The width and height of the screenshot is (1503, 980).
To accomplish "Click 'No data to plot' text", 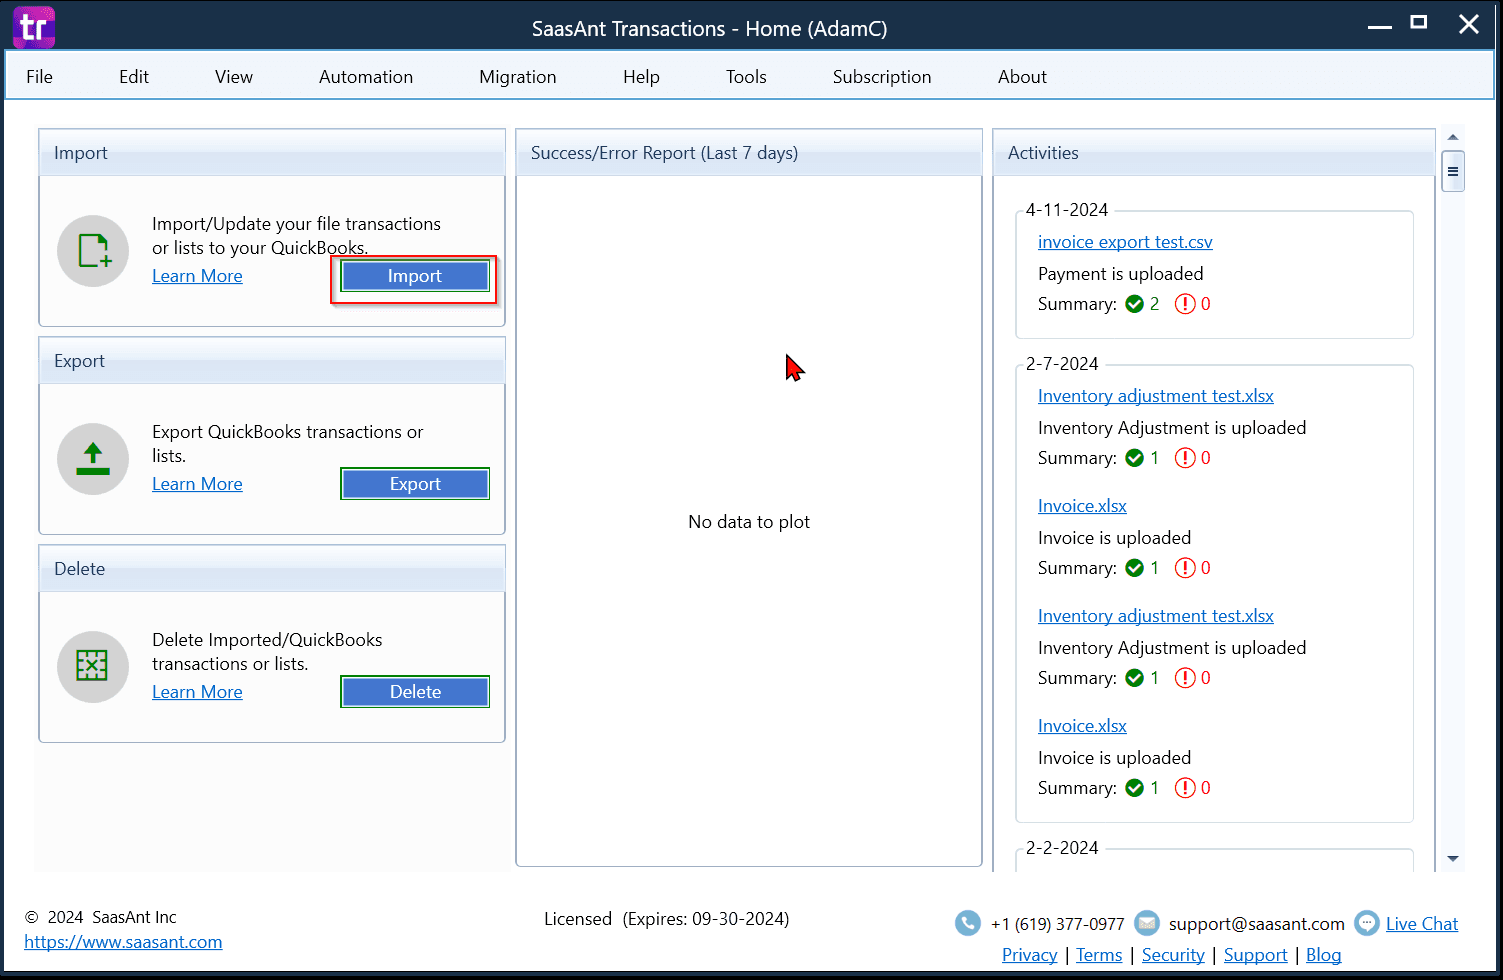I will 749,522.
